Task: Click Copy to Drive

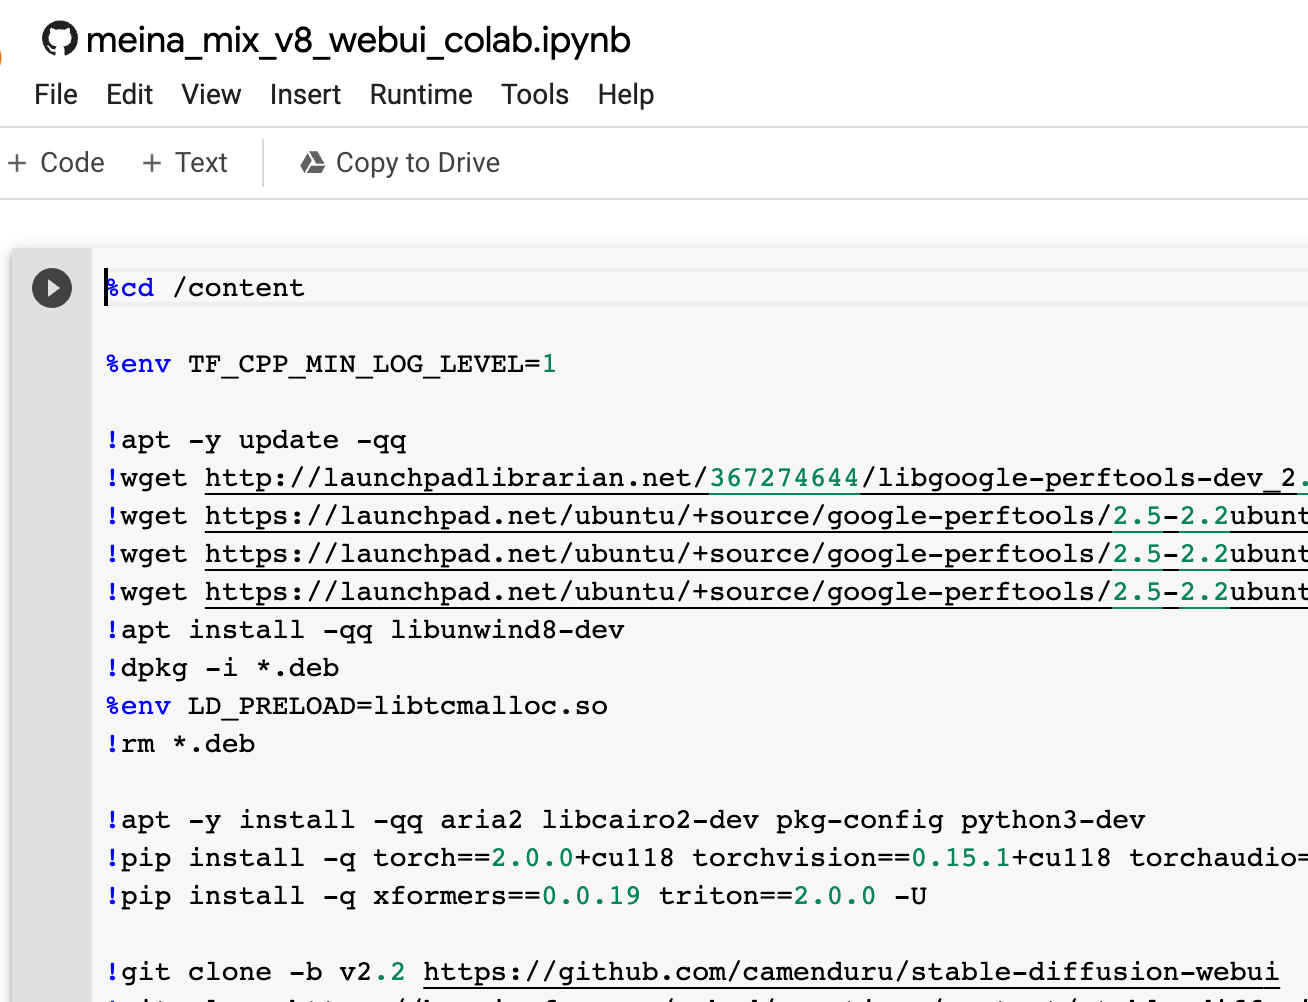Action: (417, 162)
